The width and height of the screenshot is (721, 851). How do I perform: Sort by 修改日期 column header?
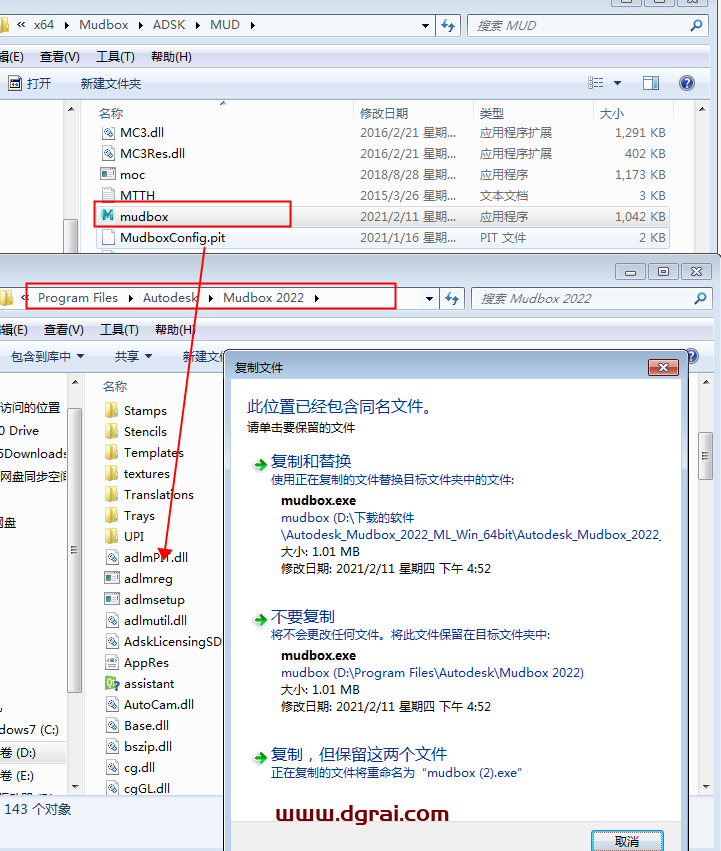384,113
